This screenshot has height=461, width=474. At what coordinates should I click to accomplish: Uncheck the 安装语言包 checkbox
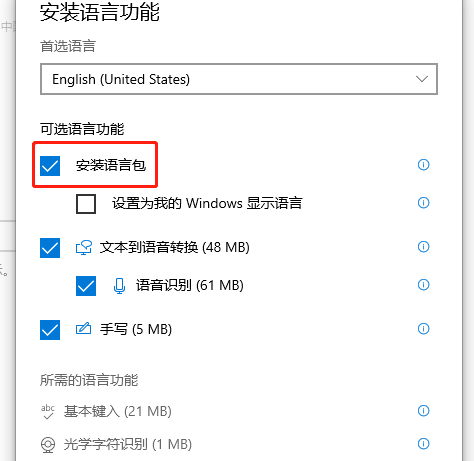[x=50, y=166]
